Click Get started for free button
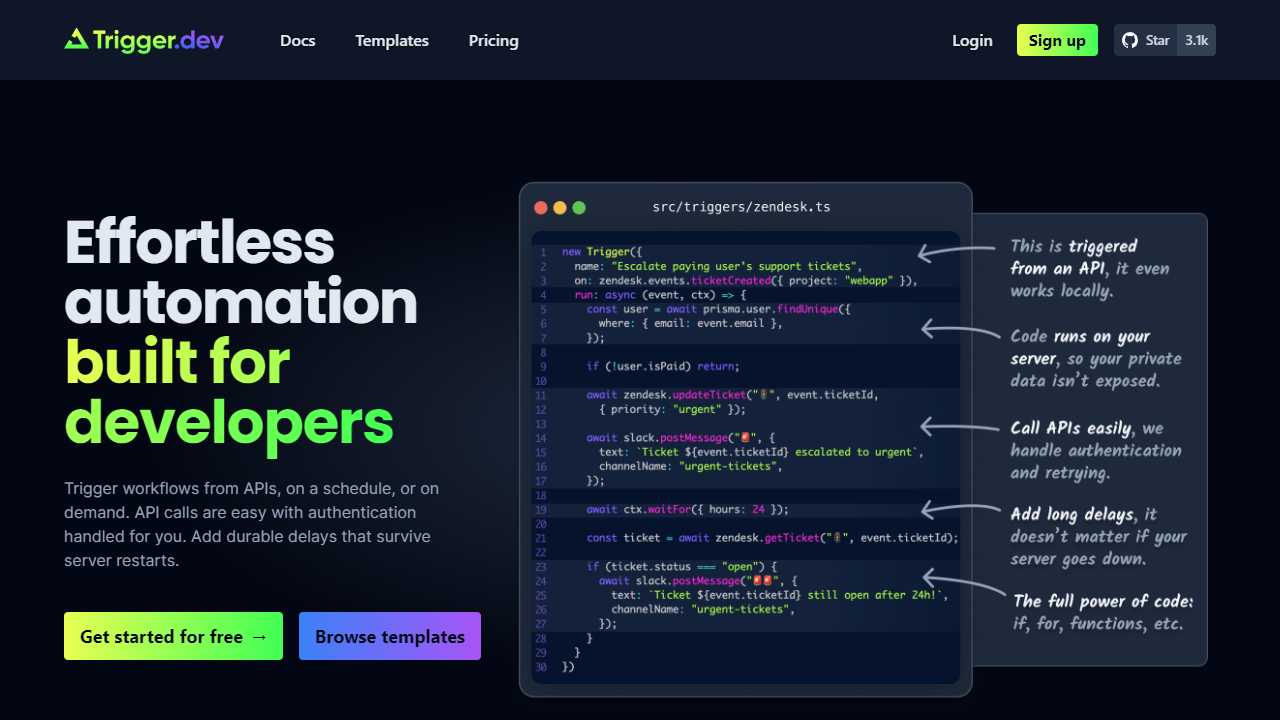 coord(173,636)
